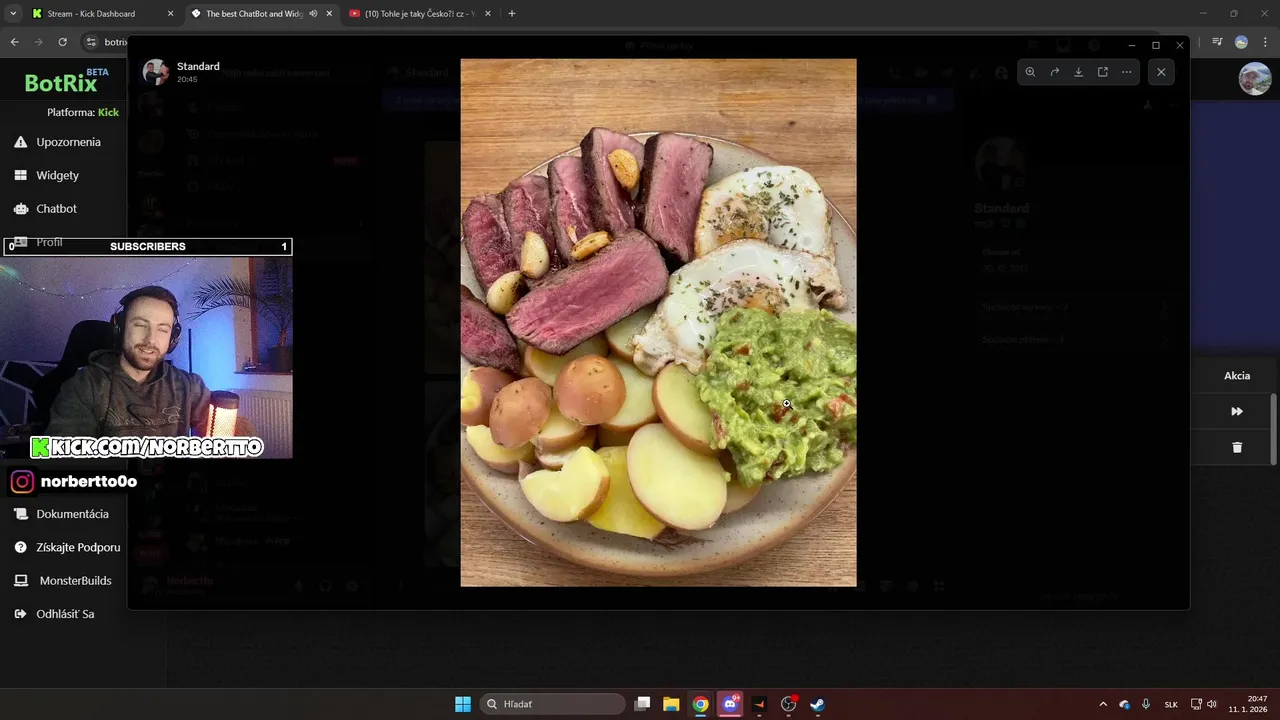The image size is (1280, 720).
Task: Mute audio on the BotRix tab
Action: click(313, 14)
